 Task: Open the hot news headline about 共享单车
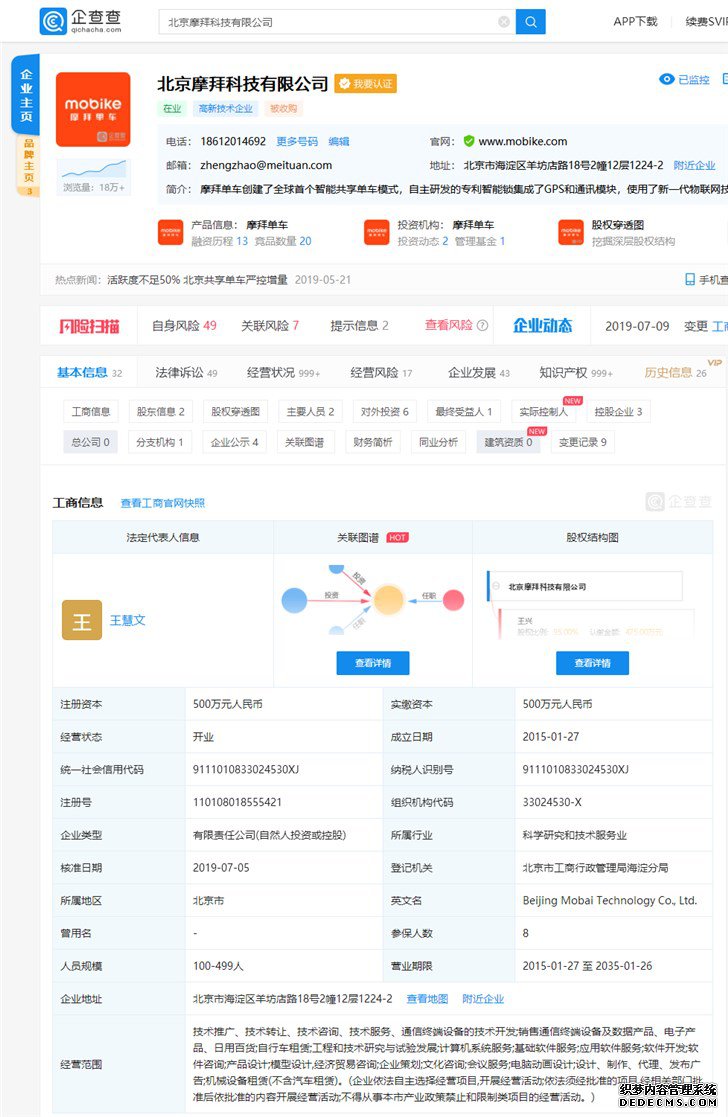[x=197, y=280]
